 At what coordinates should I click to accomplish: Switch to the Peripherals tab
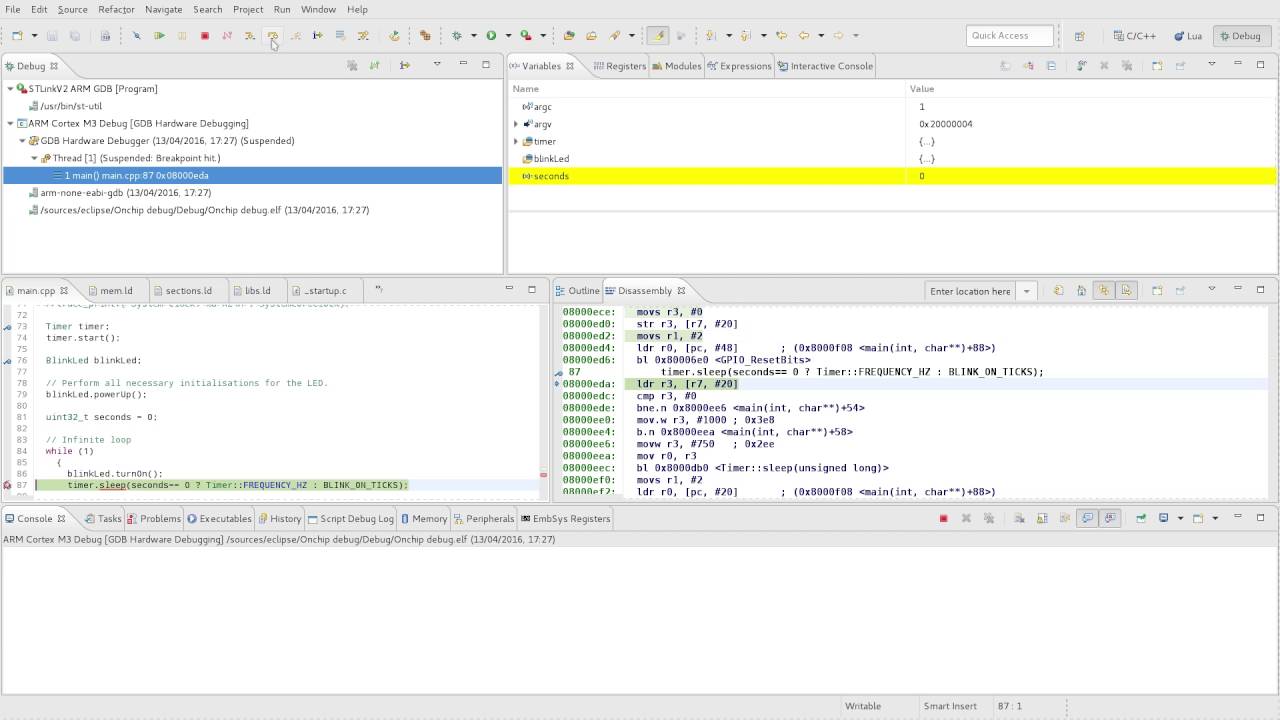pos(483,518)
